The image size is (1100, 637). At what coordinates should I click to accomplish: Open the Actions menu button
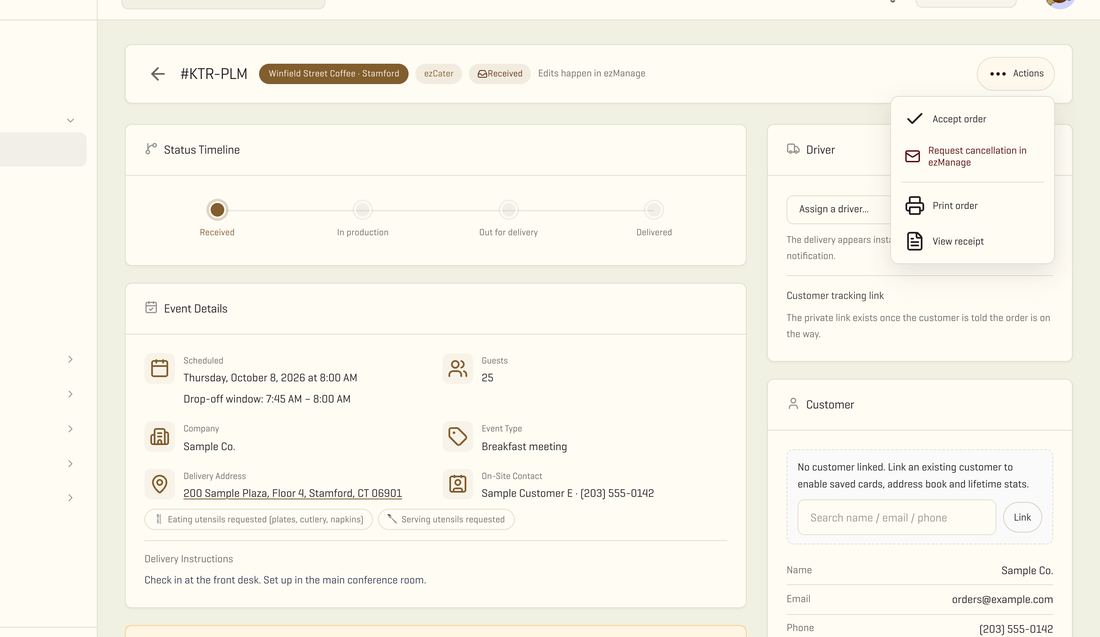[x=1015, y=74]
